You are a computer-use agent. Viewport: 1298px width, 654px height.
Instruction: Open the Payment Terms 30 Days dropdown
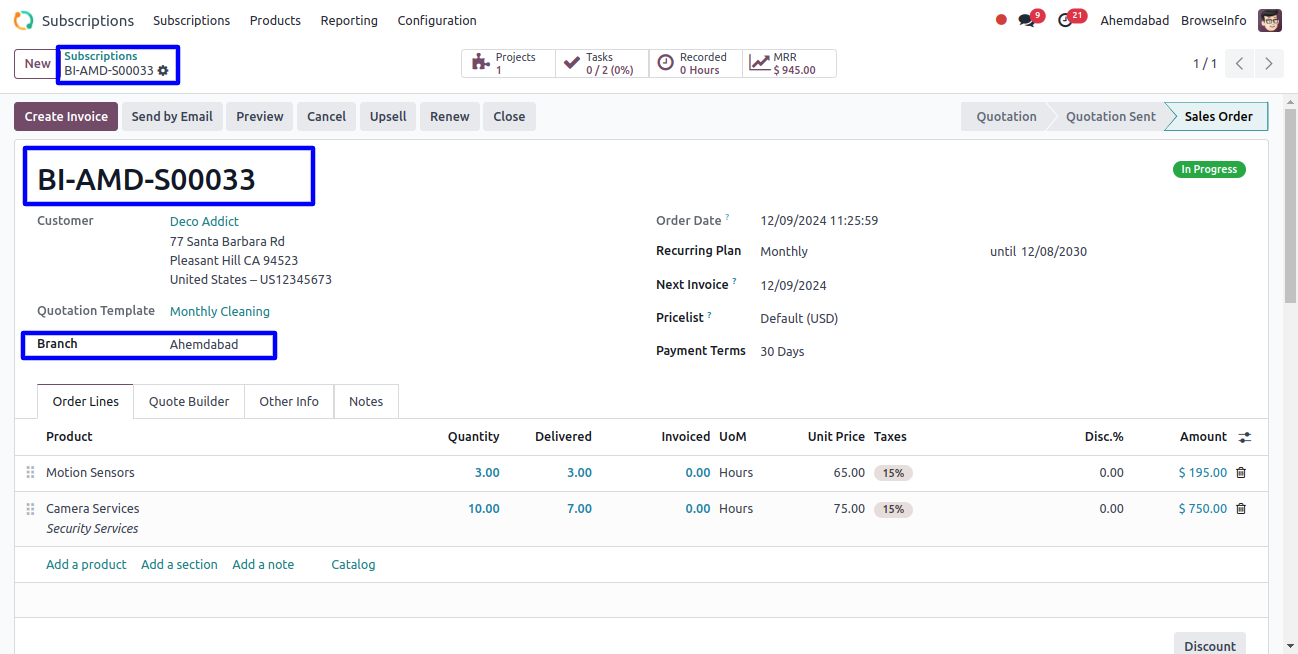tap(860, 352)
